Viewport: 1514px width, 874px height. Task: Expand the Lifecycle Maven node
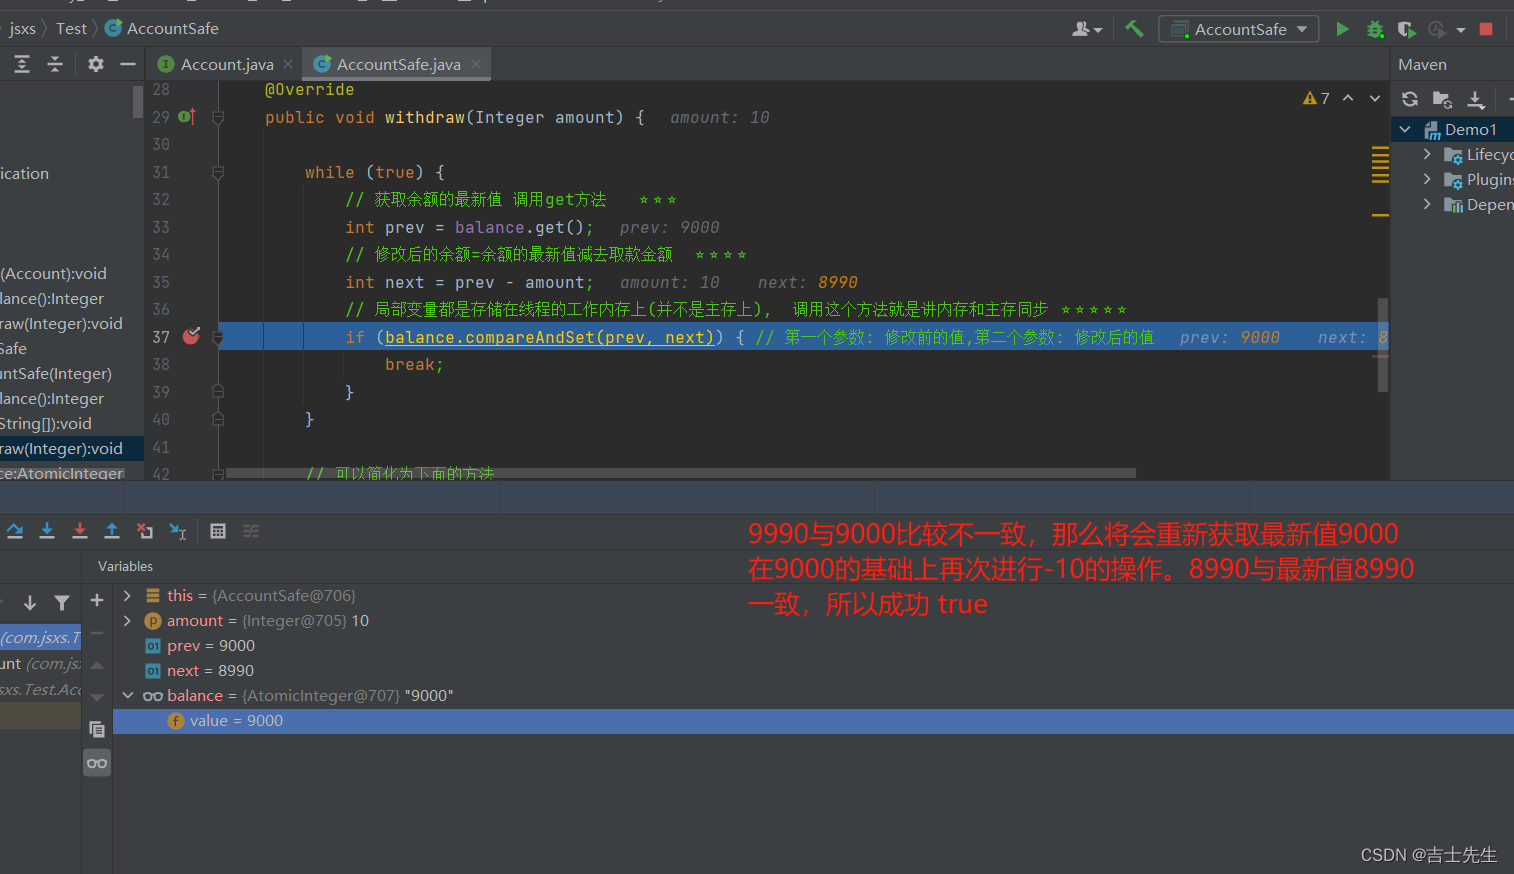[1427, 154]
